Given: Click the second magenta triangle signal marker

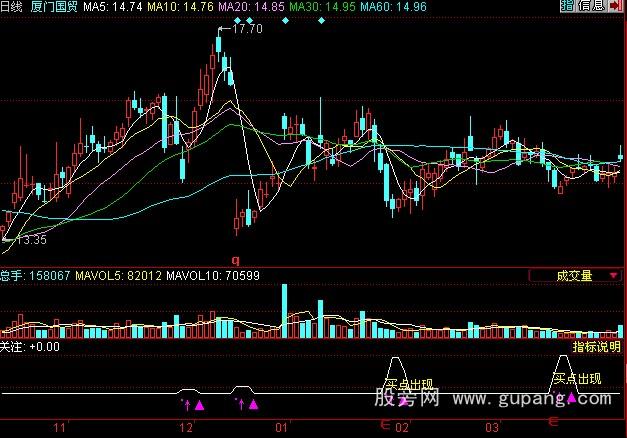Looking at the screenshot, I should click(253, 405).
